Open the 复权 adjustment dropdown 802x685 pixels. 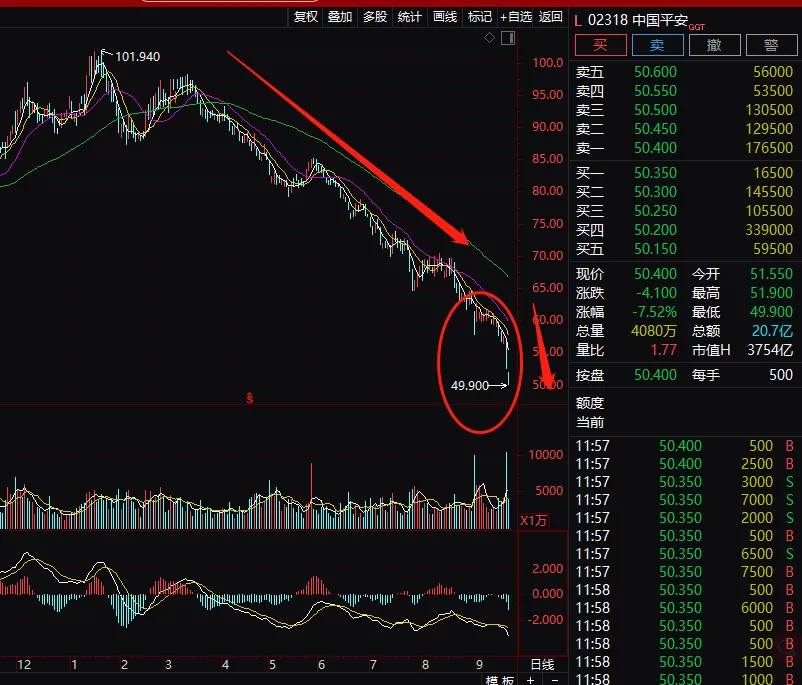tap(305, 16)
